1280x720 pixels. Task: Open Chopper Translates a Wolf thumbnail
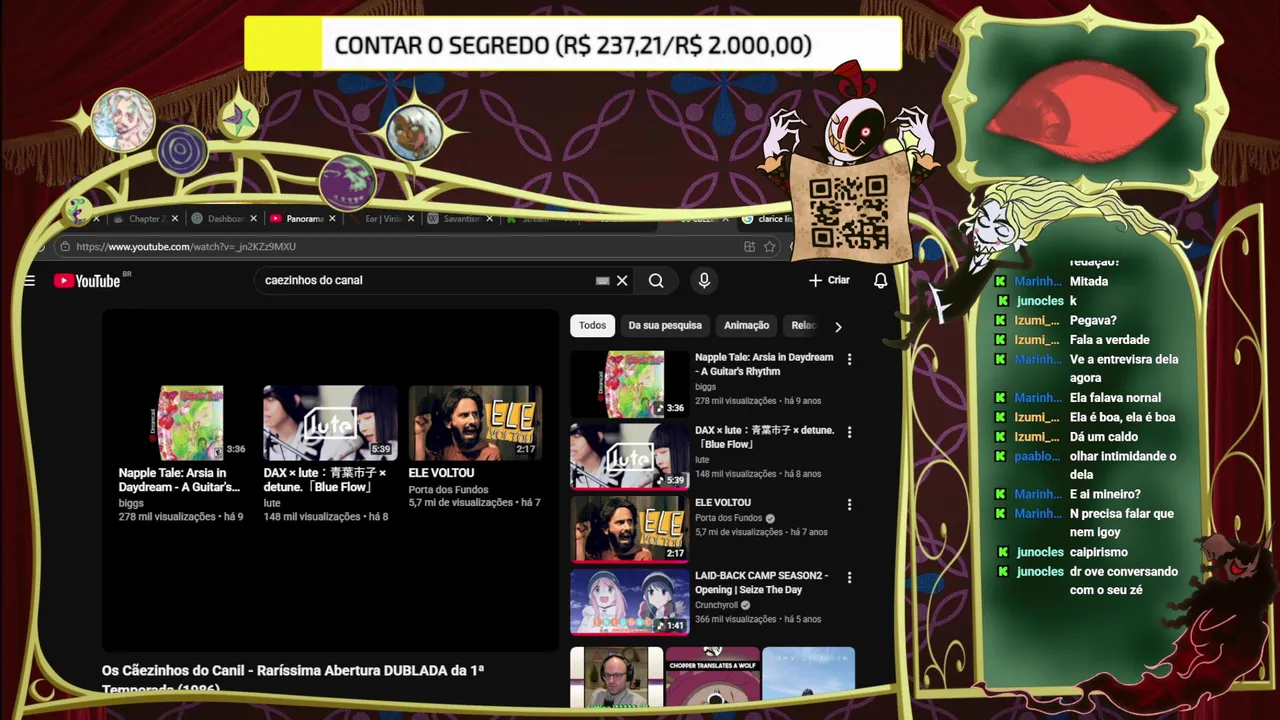point(712,676)
